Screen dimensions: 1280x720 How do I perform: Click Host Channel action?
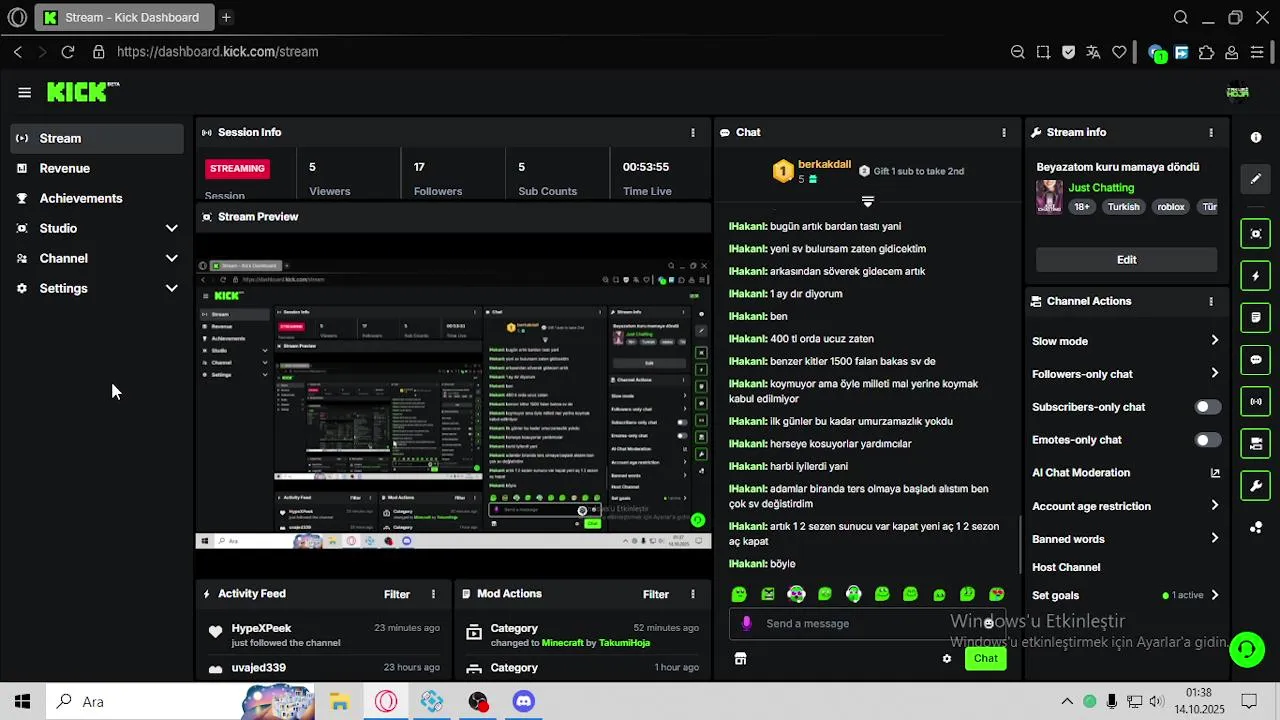point(1066,567)
